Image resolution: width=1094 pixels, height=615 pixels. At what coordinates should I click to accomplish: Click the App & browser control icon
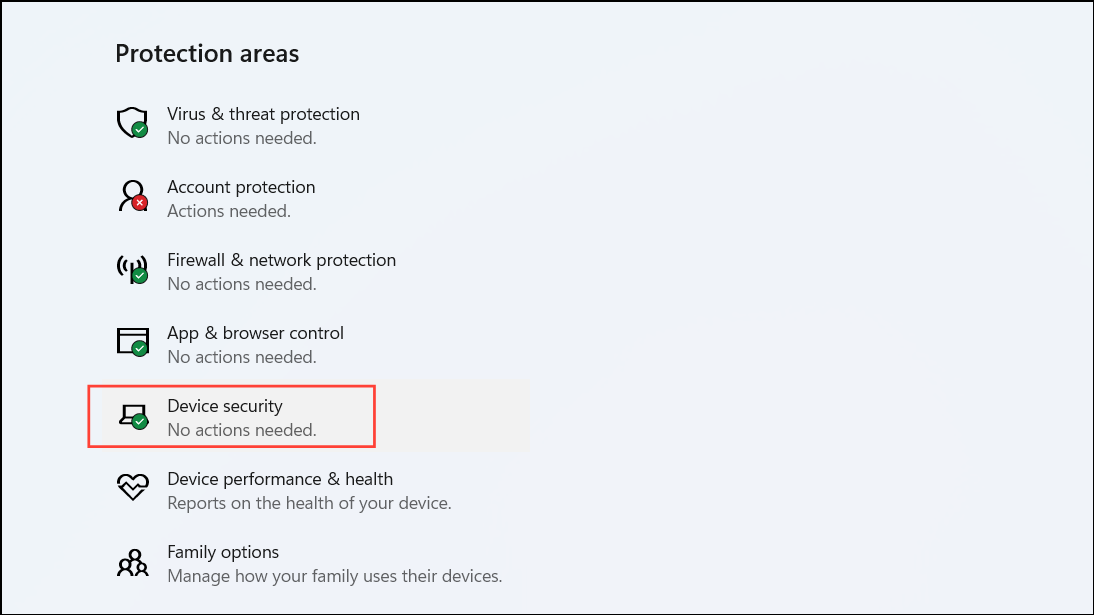(132, 341)
